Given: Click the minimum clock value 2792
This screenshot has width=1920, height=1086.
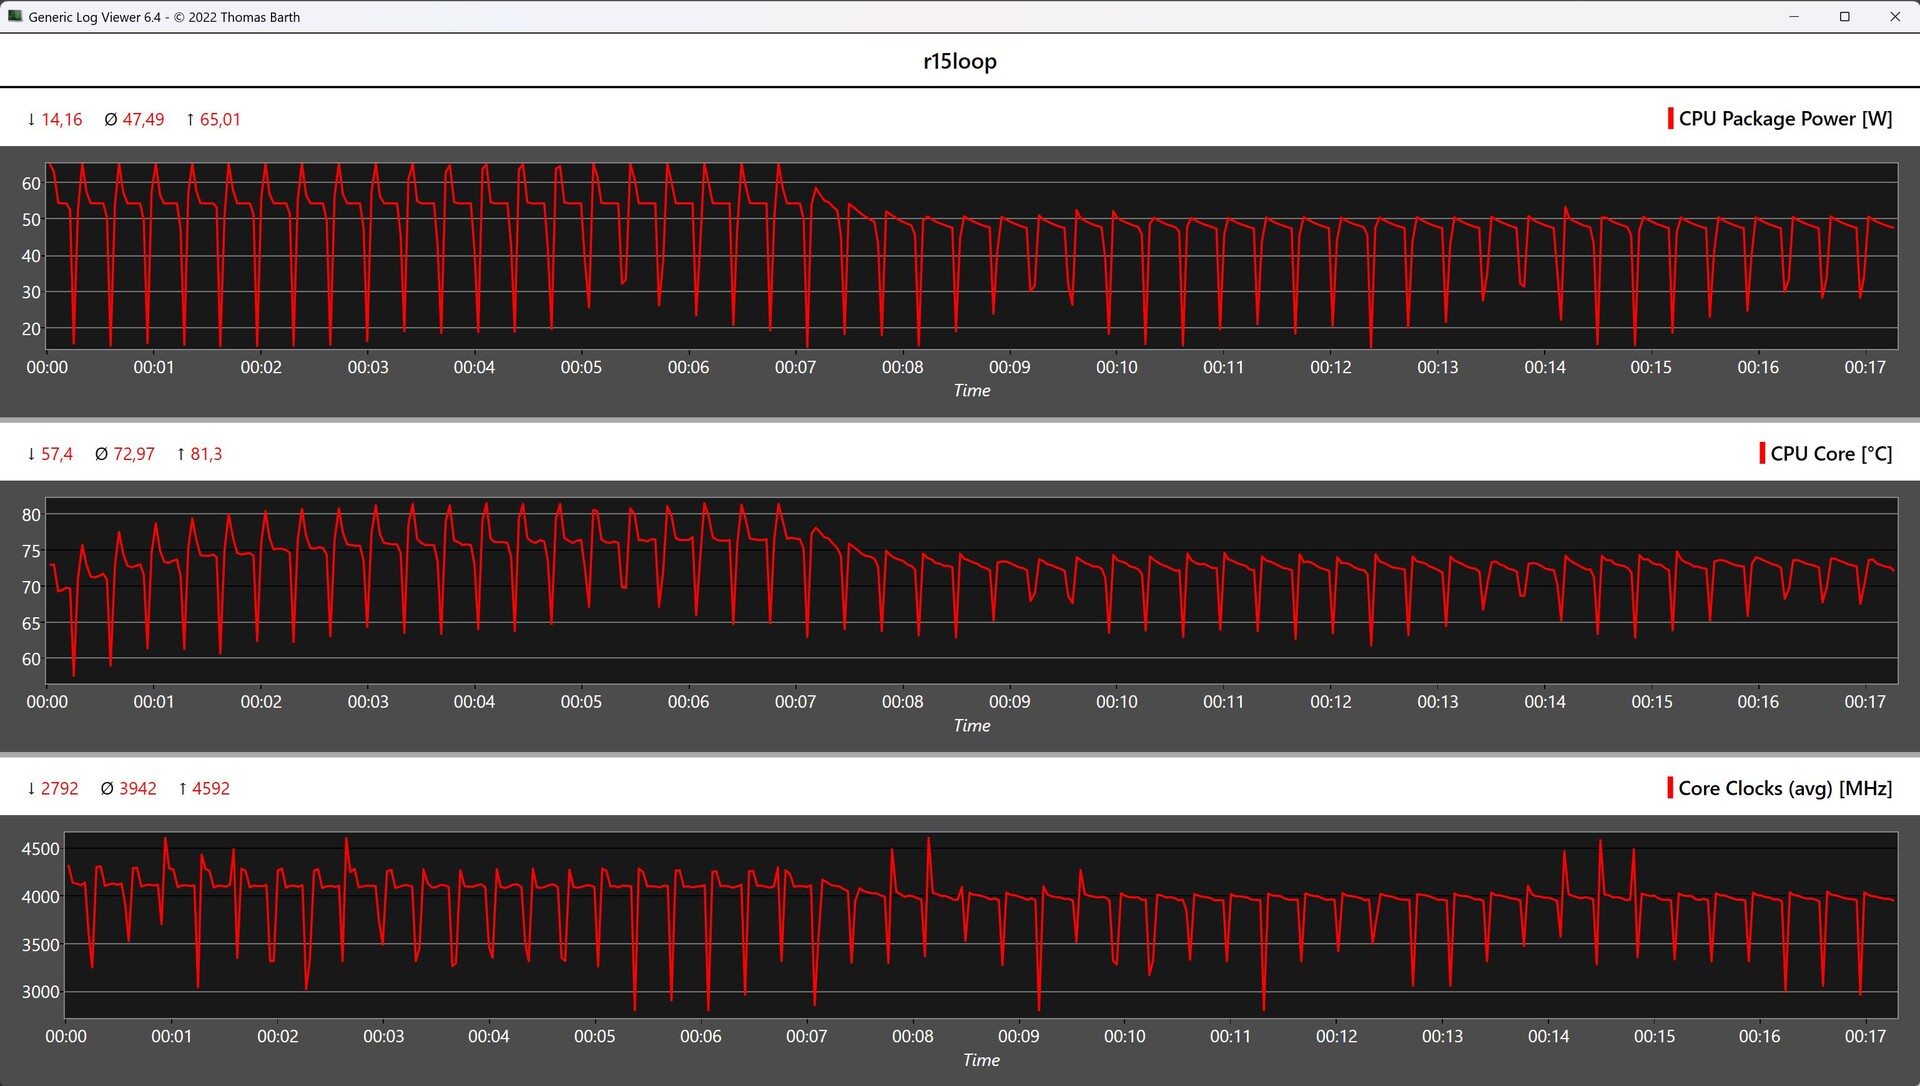Looking at the screenshot, I should [59, 788].
